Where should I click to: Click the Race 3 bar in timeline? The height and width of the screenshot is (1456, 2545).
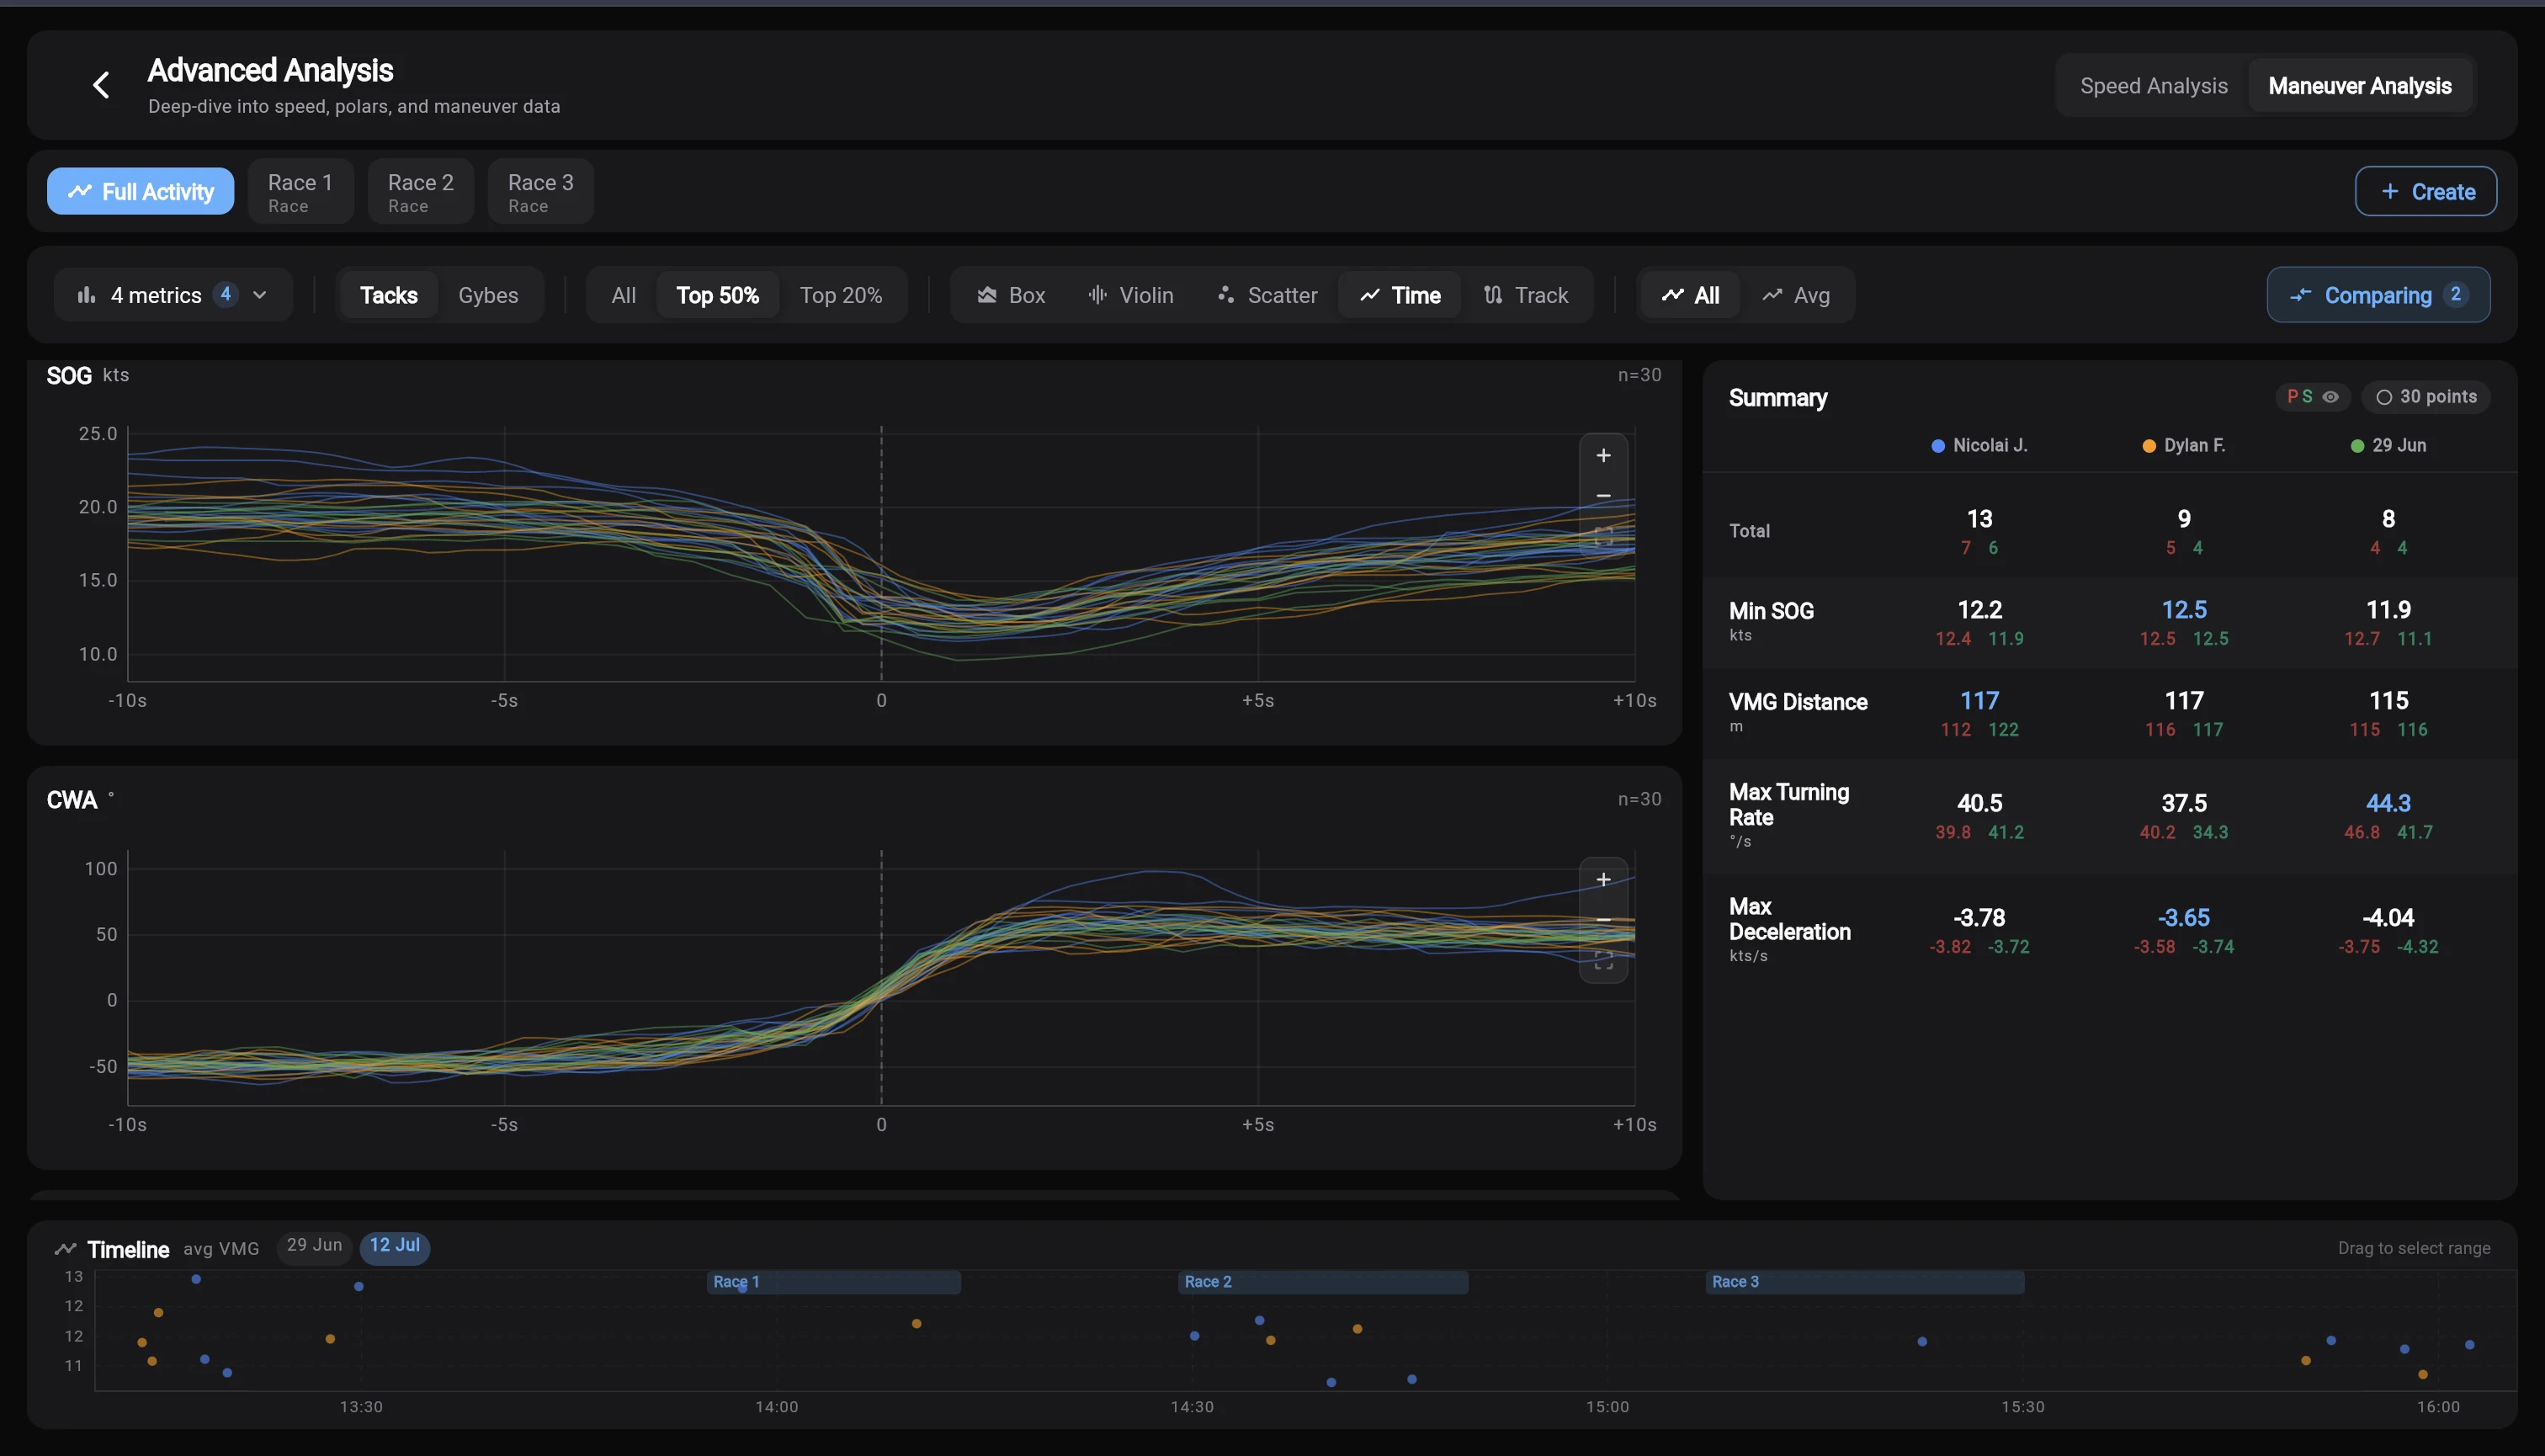click(x=1864, y=1282)
